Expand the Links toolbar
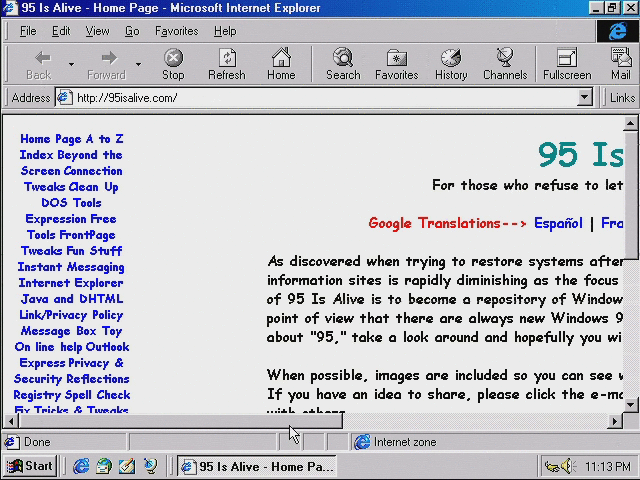 (x=622, y=98)
